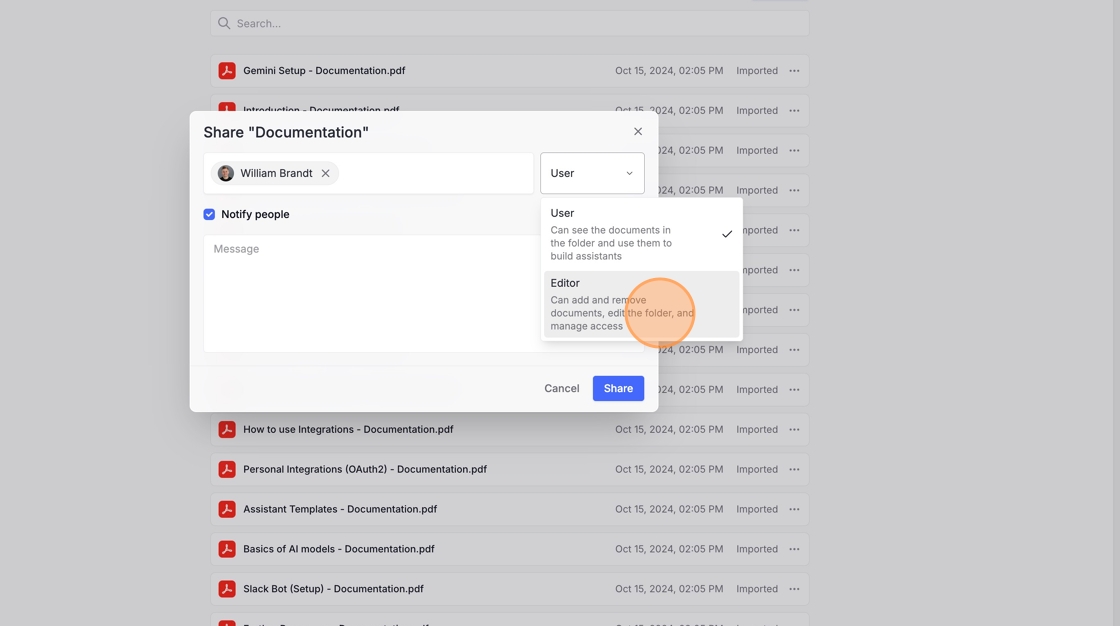Click the recipients input field beside William Brandt

435,173
